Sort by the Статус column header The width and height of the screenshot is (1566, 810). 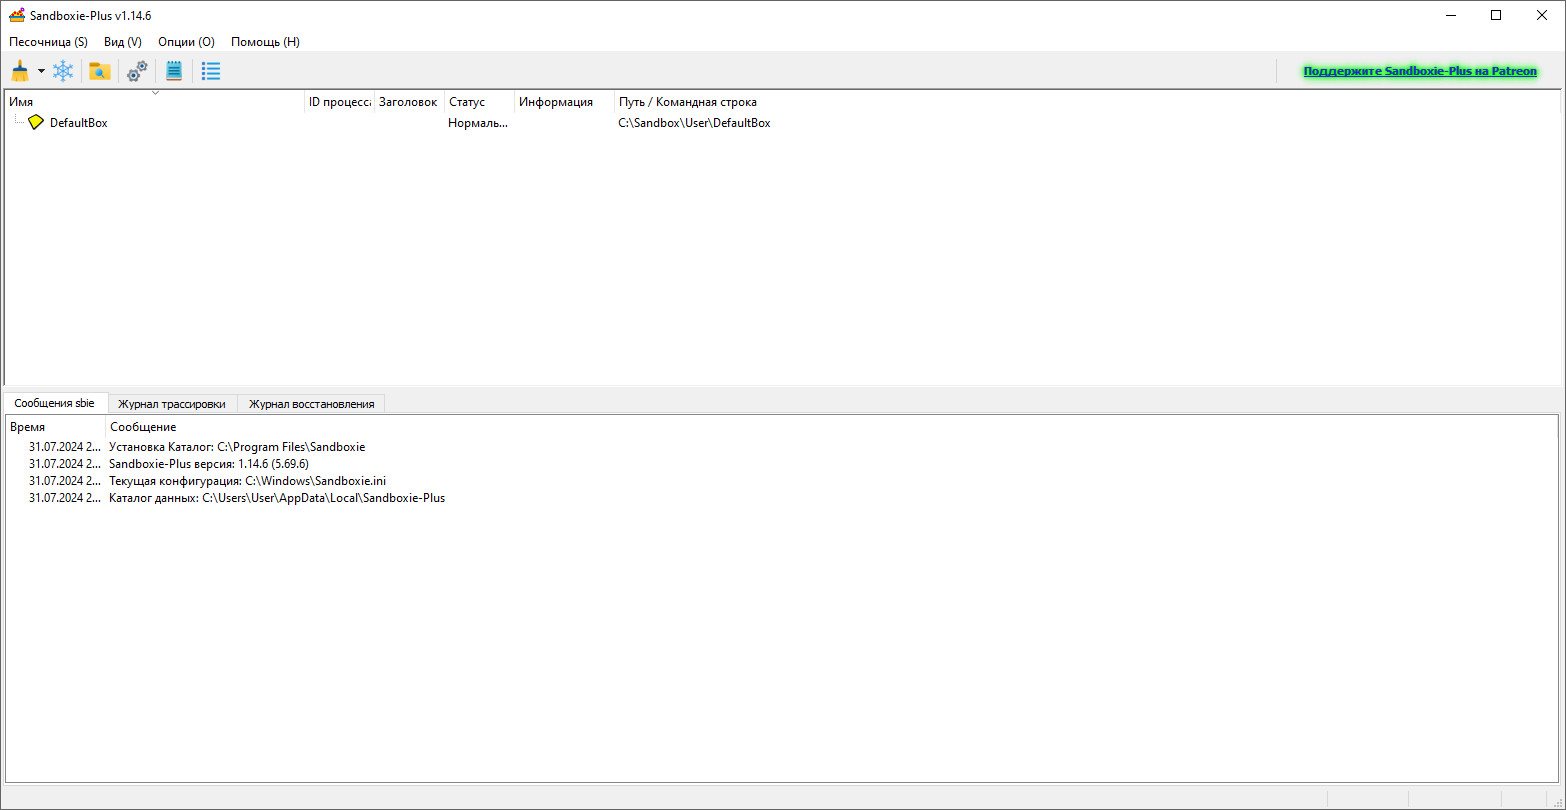click(479, 102)
